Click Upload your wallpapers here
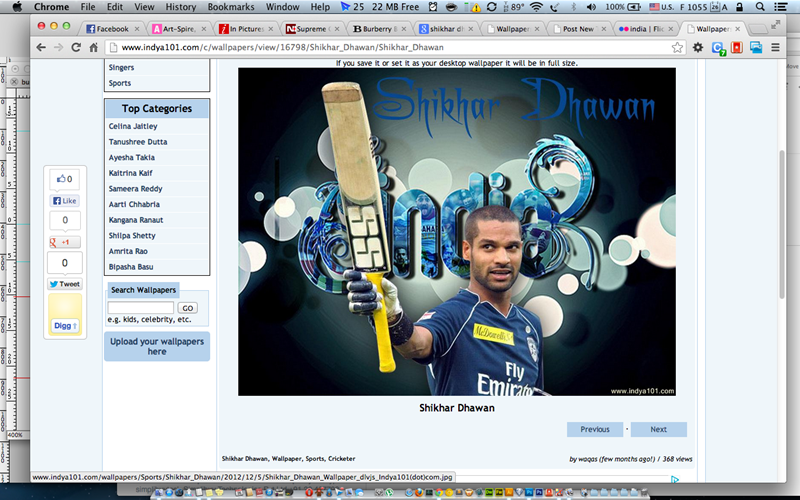 157,346
